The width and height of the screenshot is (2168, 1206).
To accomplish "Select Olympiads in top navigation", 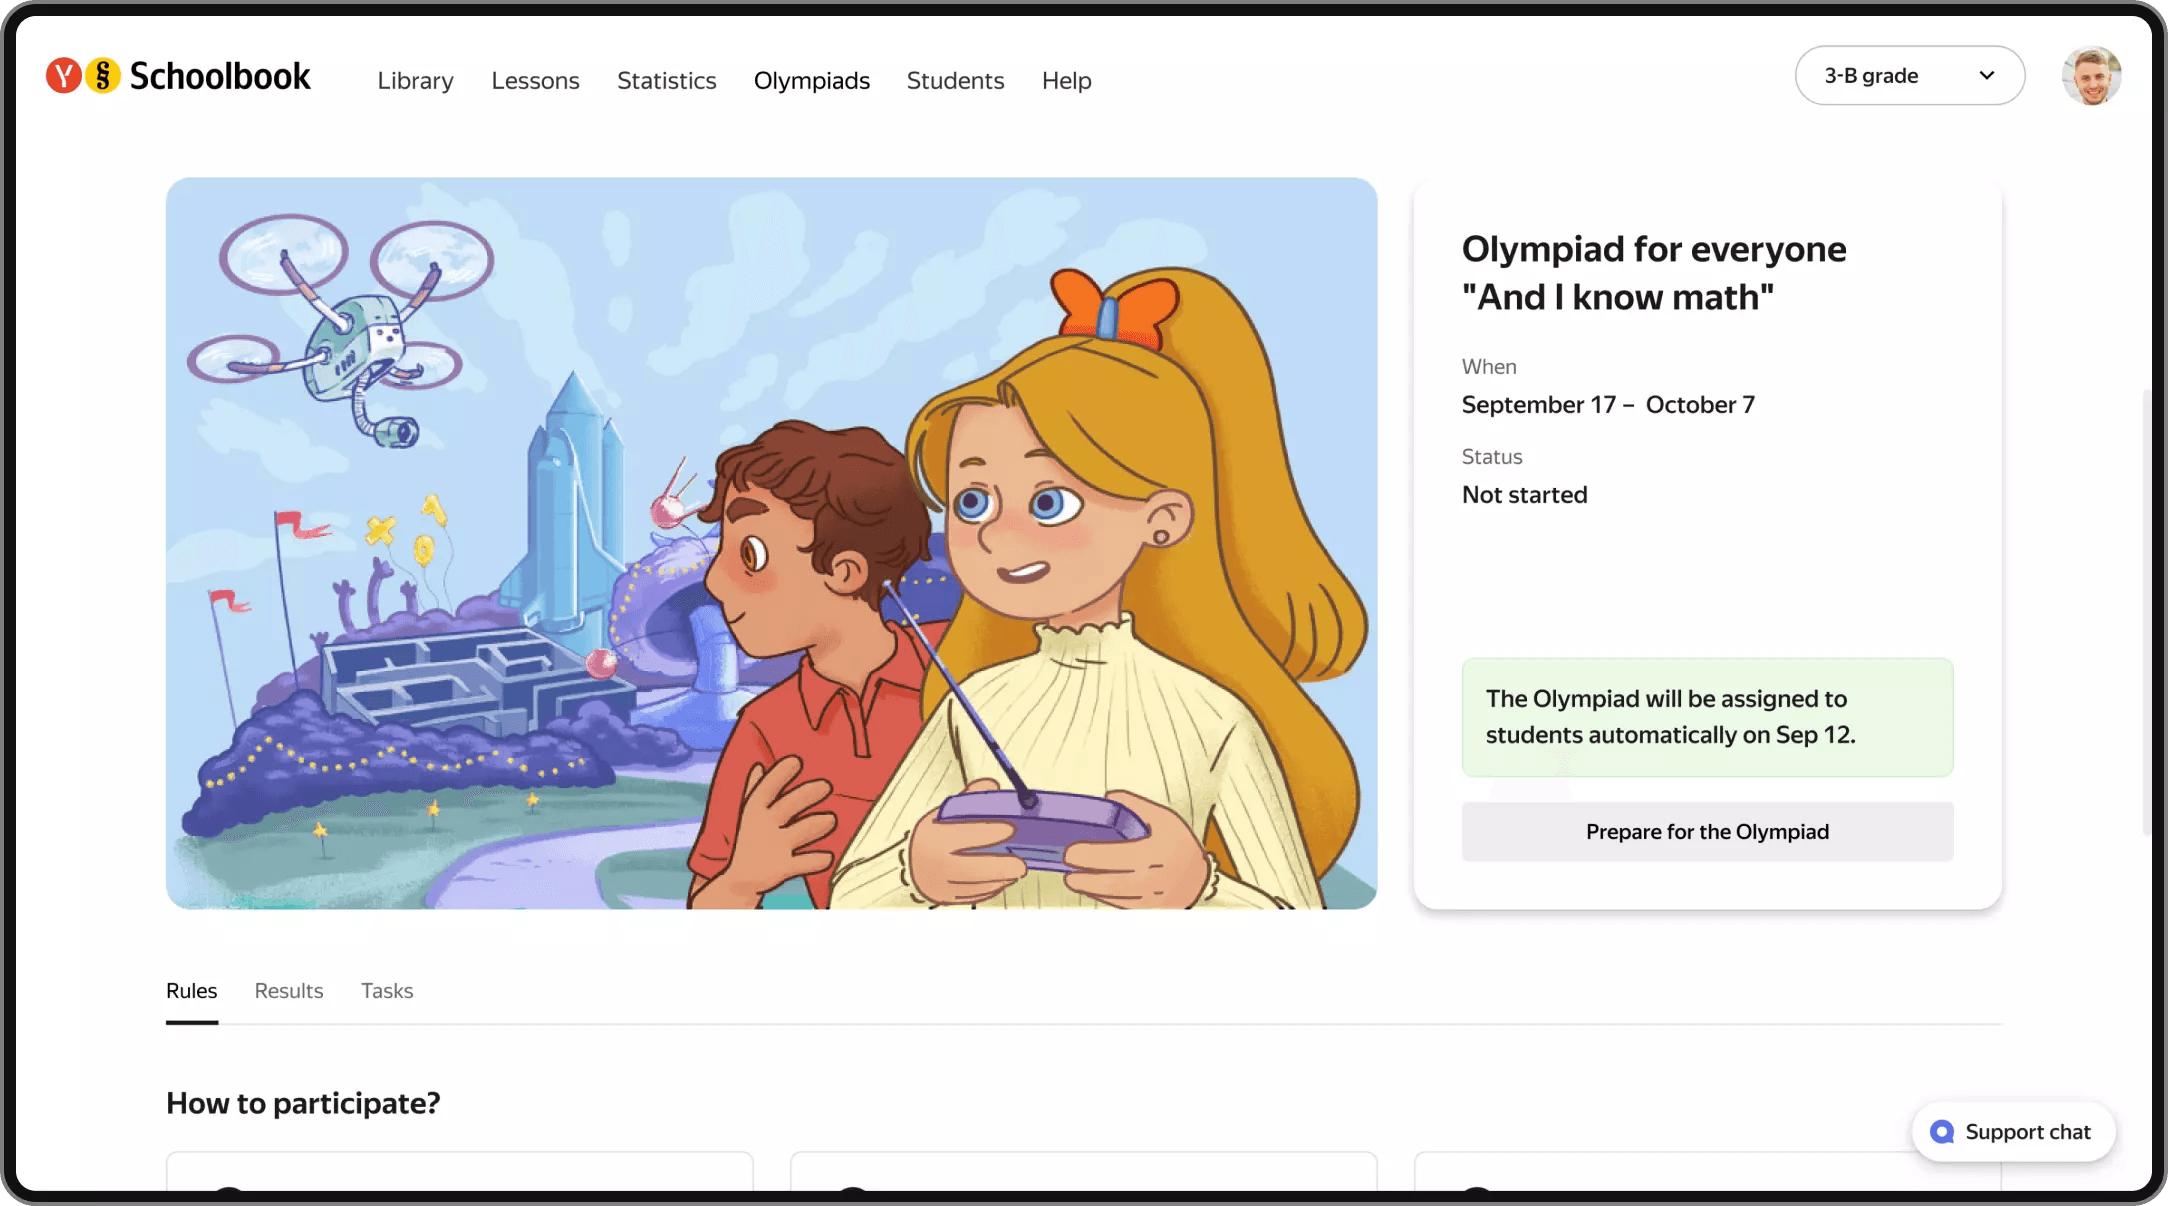I will tap(811, 81).
